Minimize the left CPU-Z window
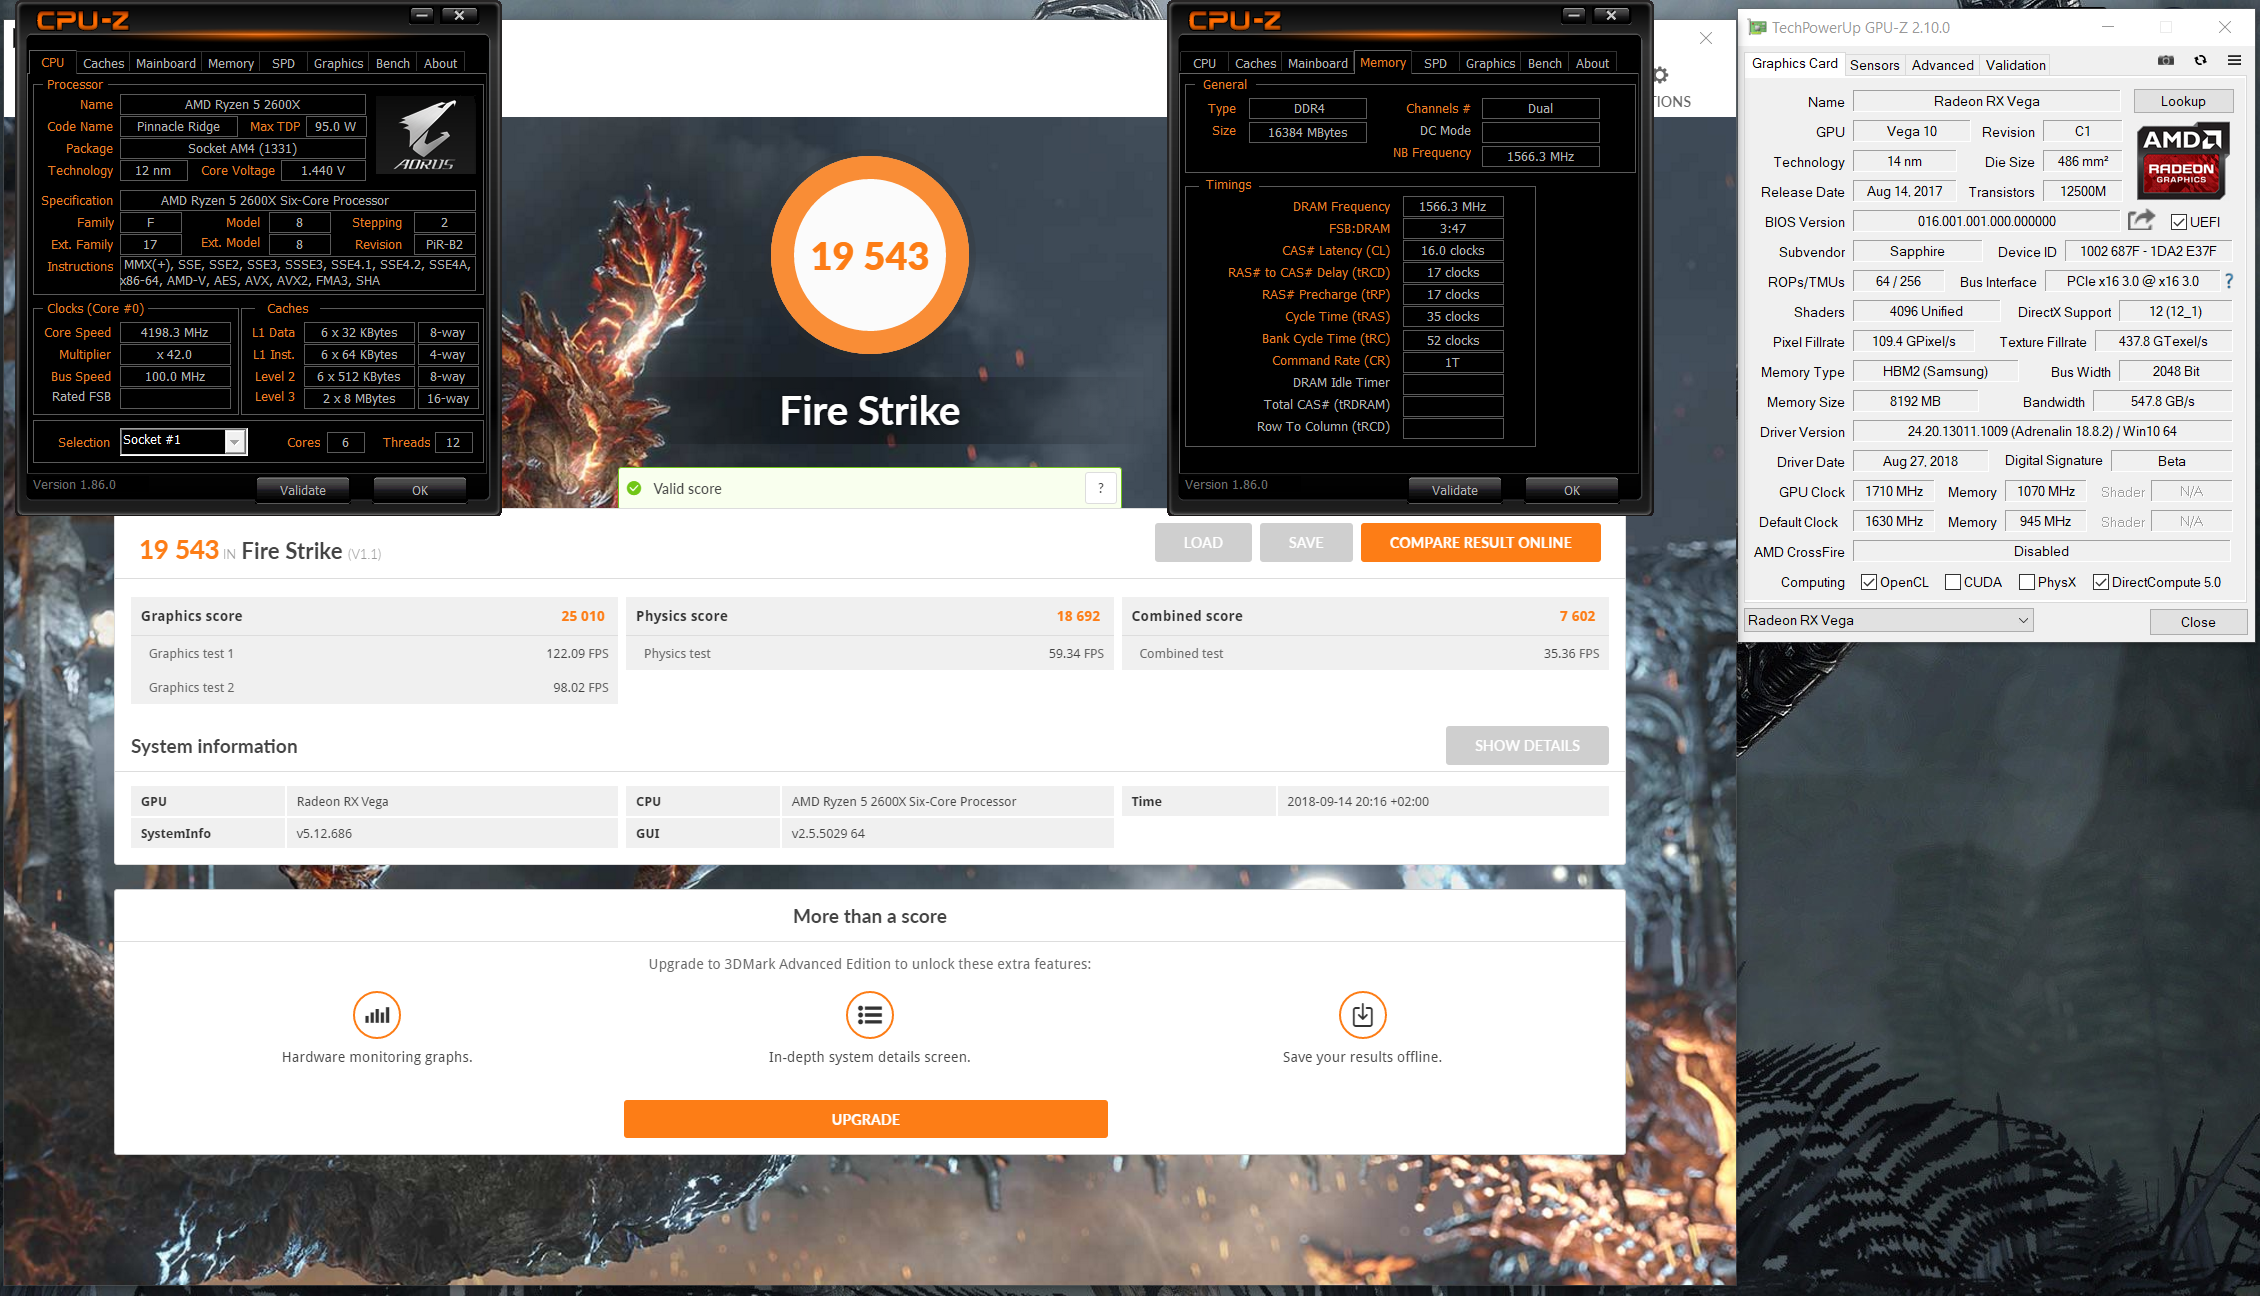Viewport: 2260px width, 1296px height. (x=422, y=15)
